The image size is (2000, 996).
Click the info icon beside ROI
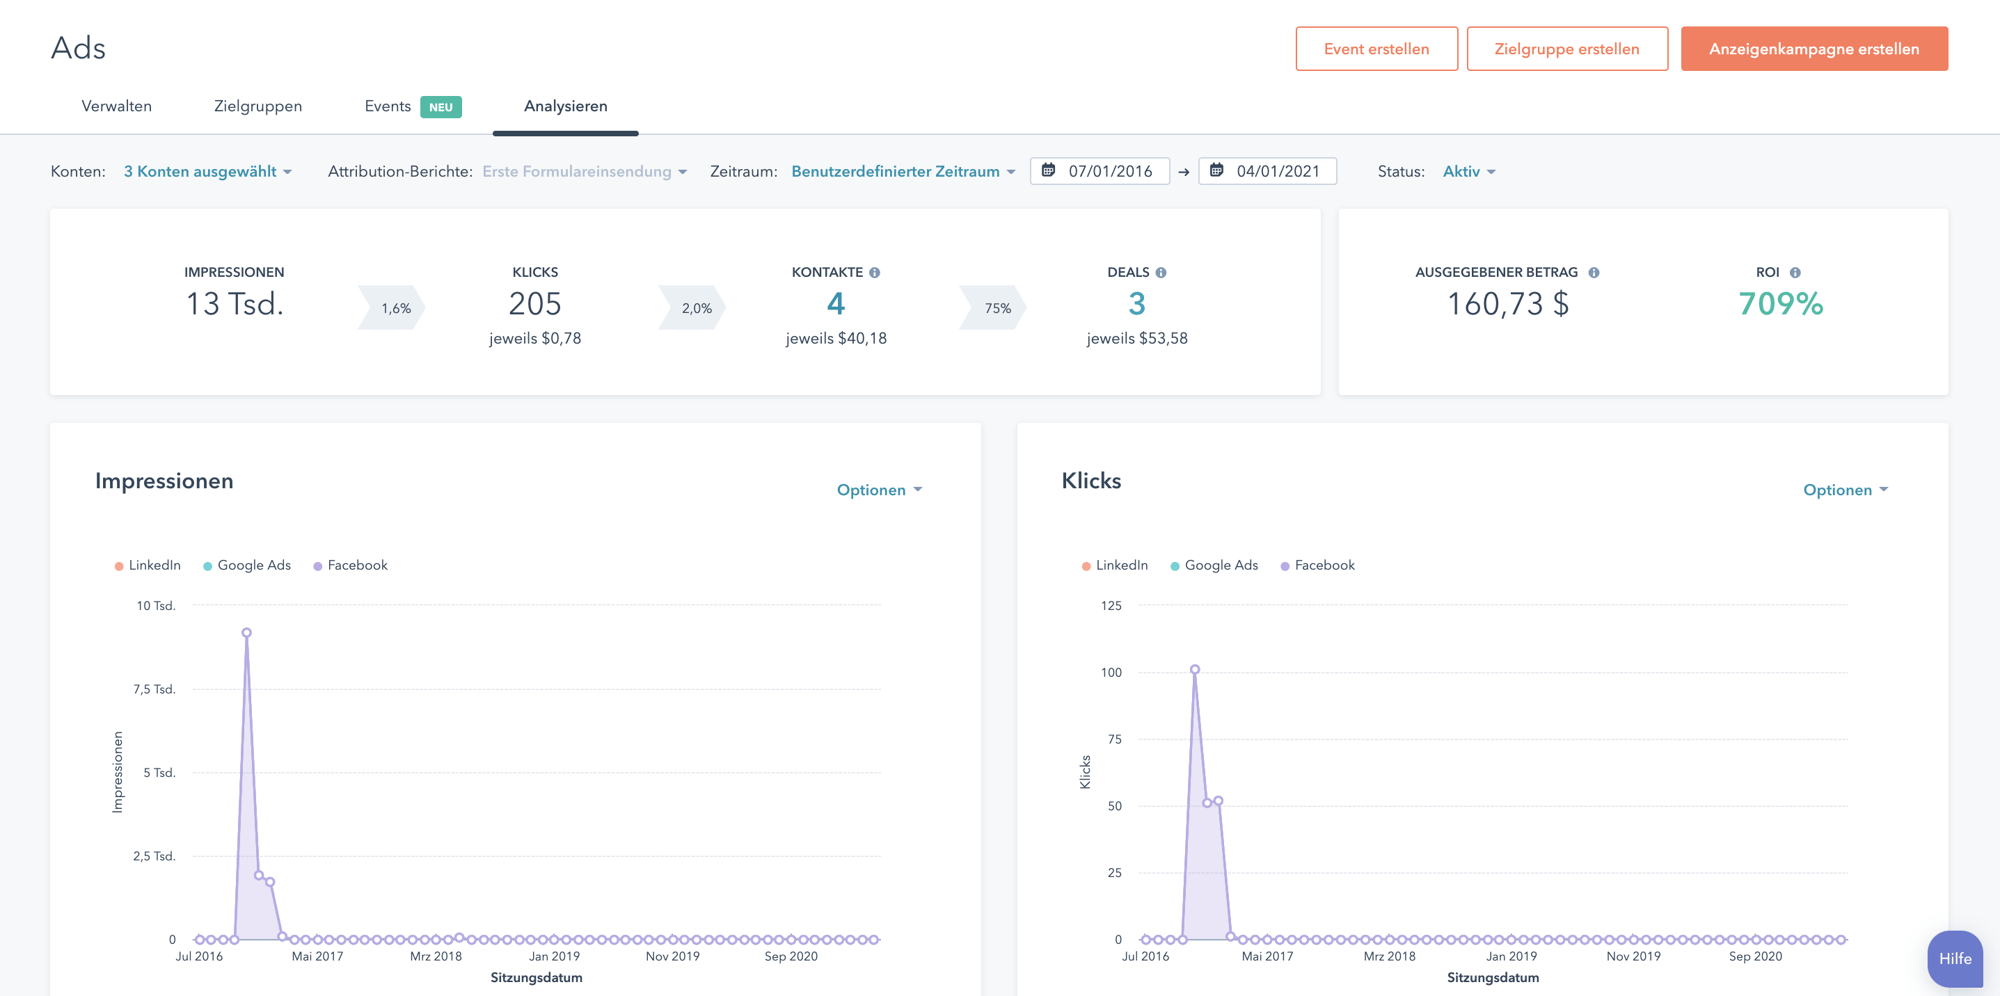coord(1795,273)
